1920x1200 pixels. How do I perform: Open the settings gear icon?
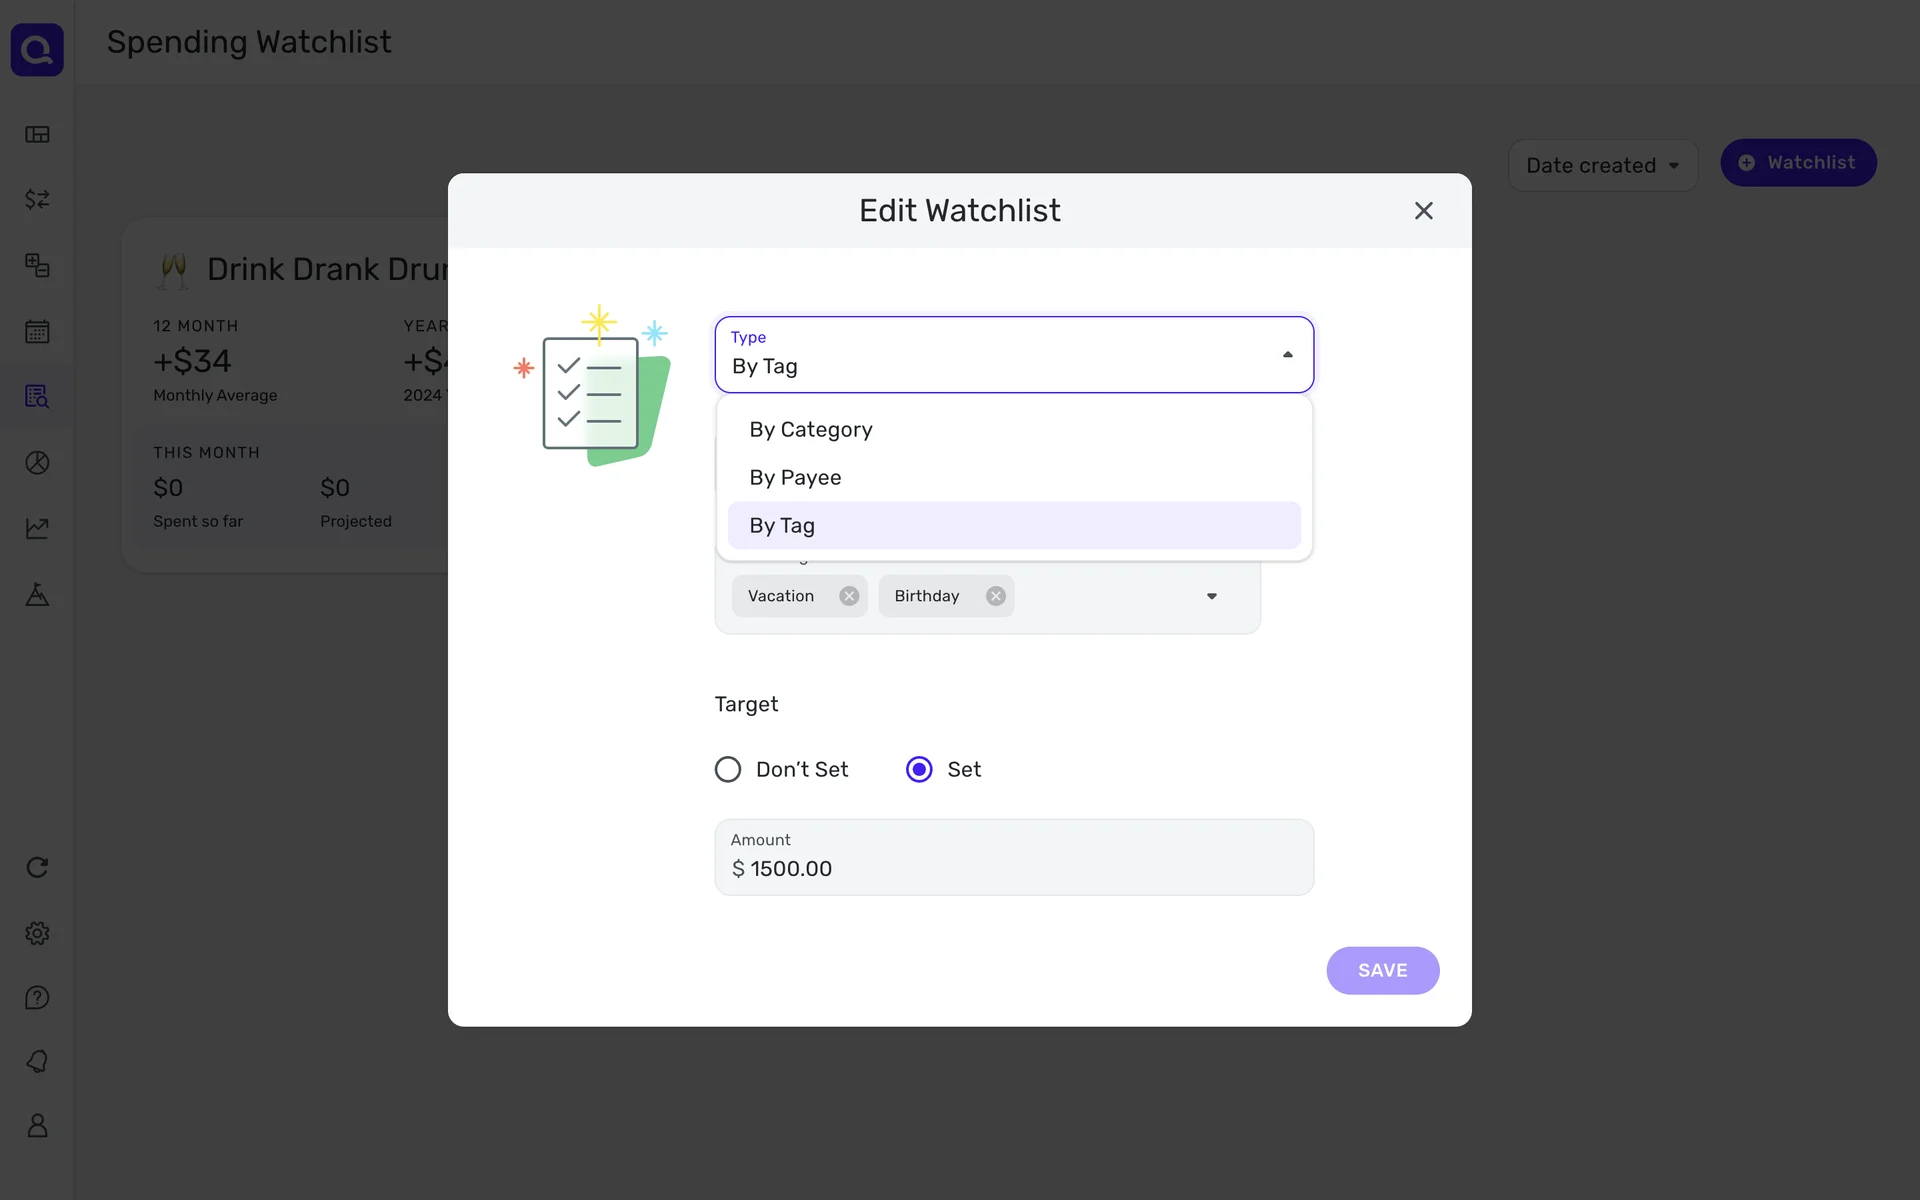(x=37, y=933)
